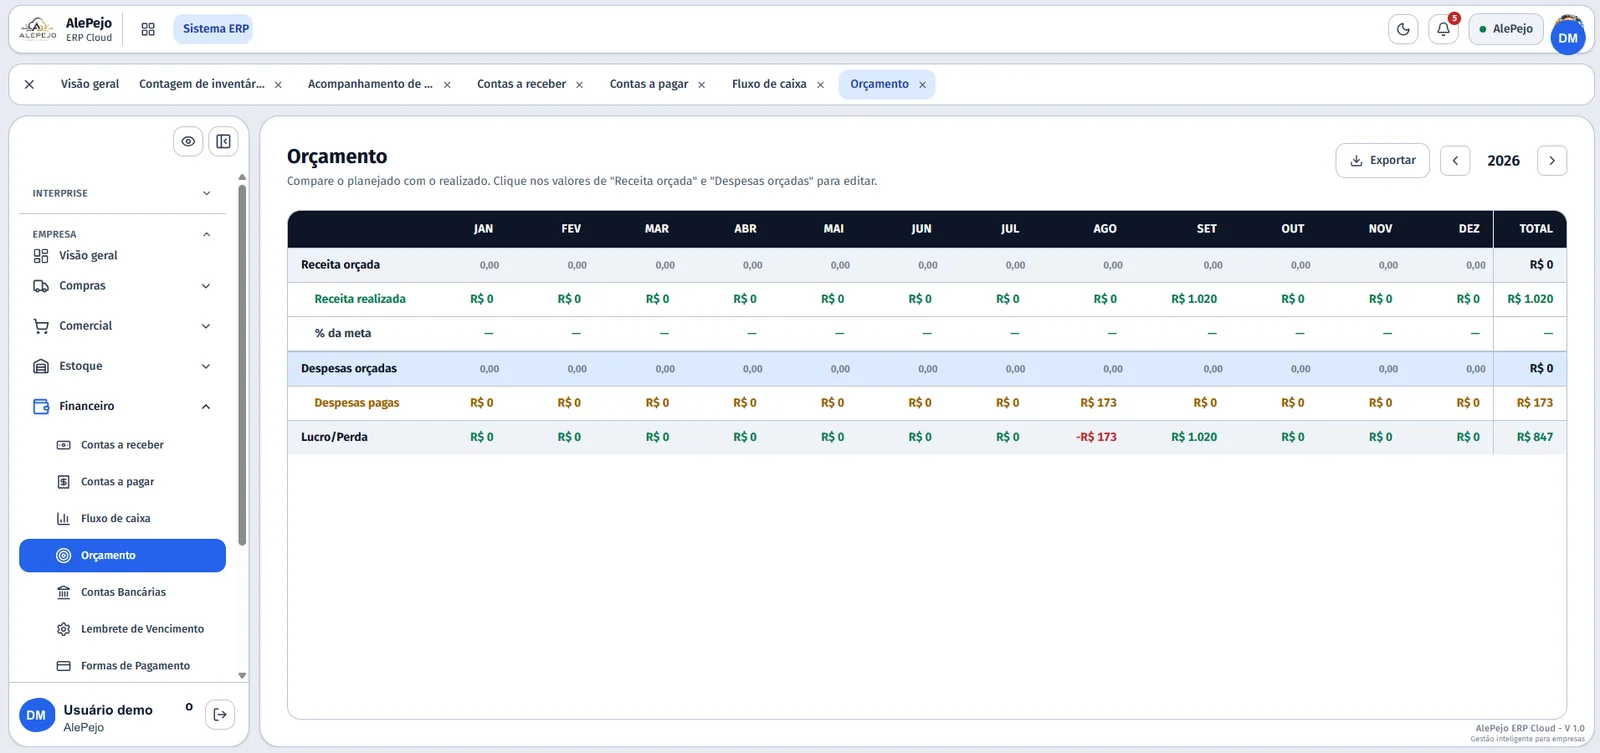This screenshot has height=753, width=1600.
Task: Click the AlePejo logo
Action: click(x=38, y=29)
